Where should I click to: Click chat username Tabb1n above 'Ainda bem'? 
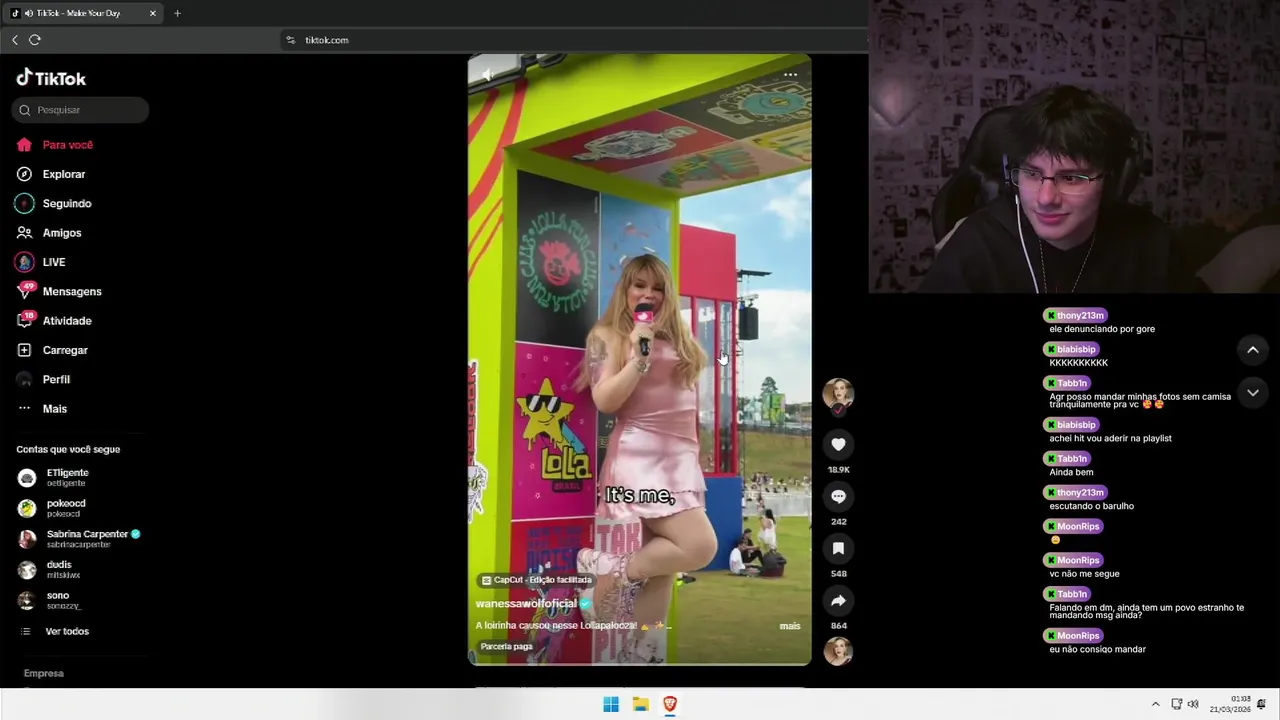1066,459
